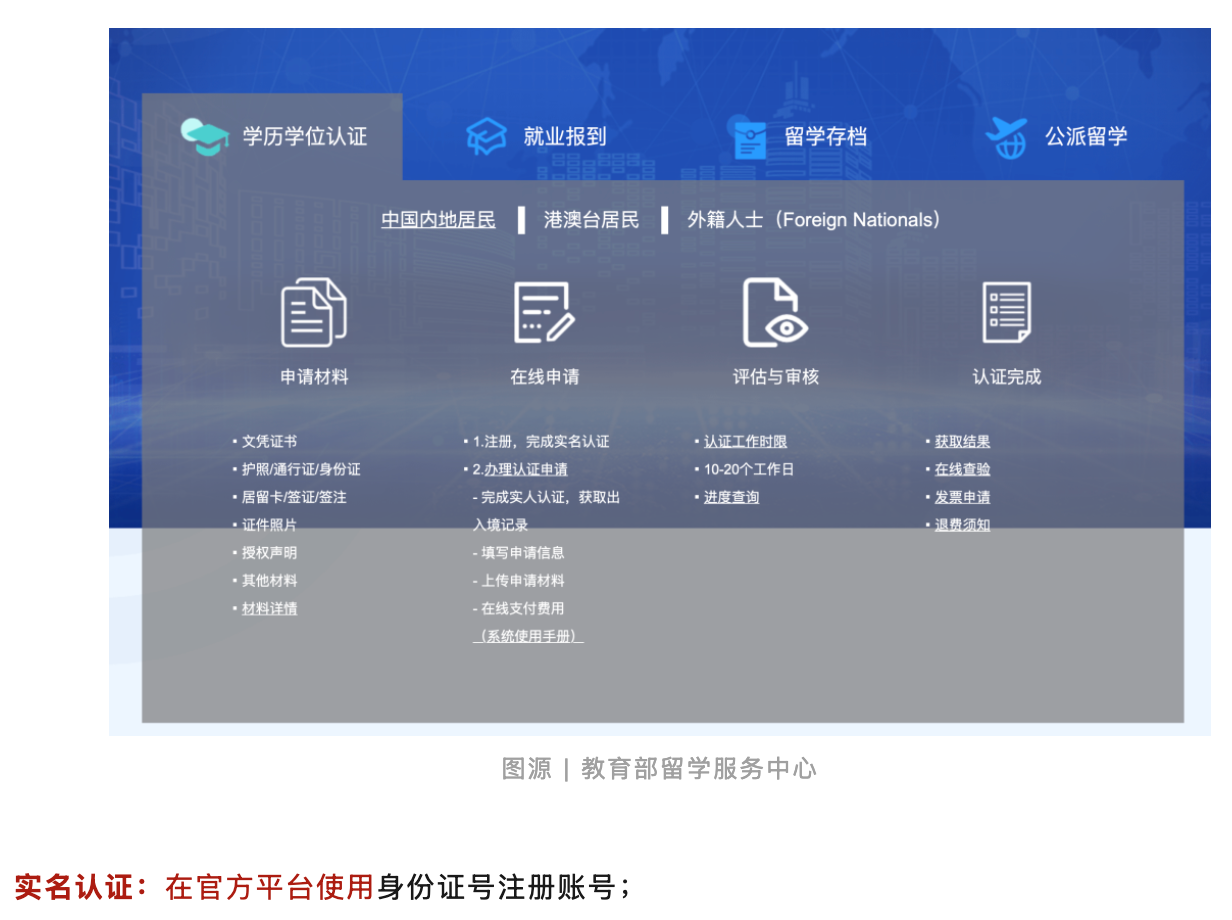The image size is (1232, 920).
Task: Open the 系统使用手册 link
Action: coord(528,637)
